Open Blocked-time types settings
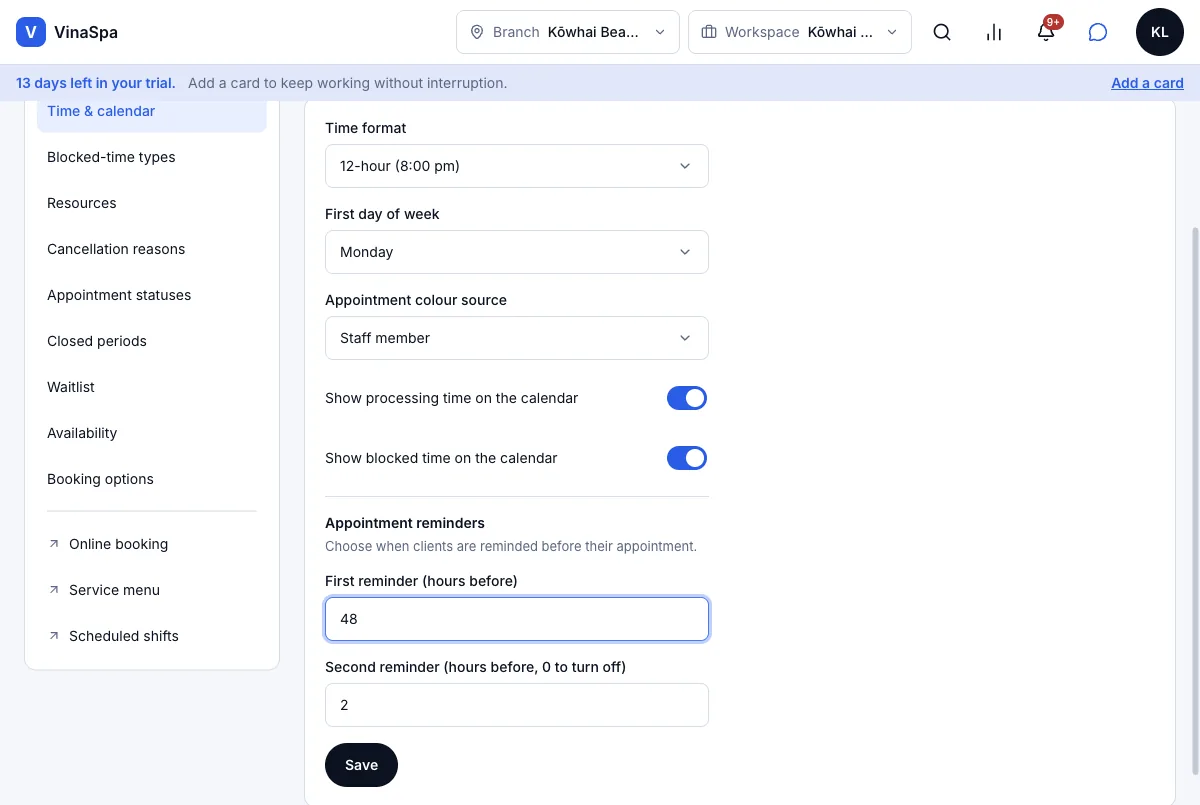Viewport: 1200px width, 805px height. click(x=152, y=157)
